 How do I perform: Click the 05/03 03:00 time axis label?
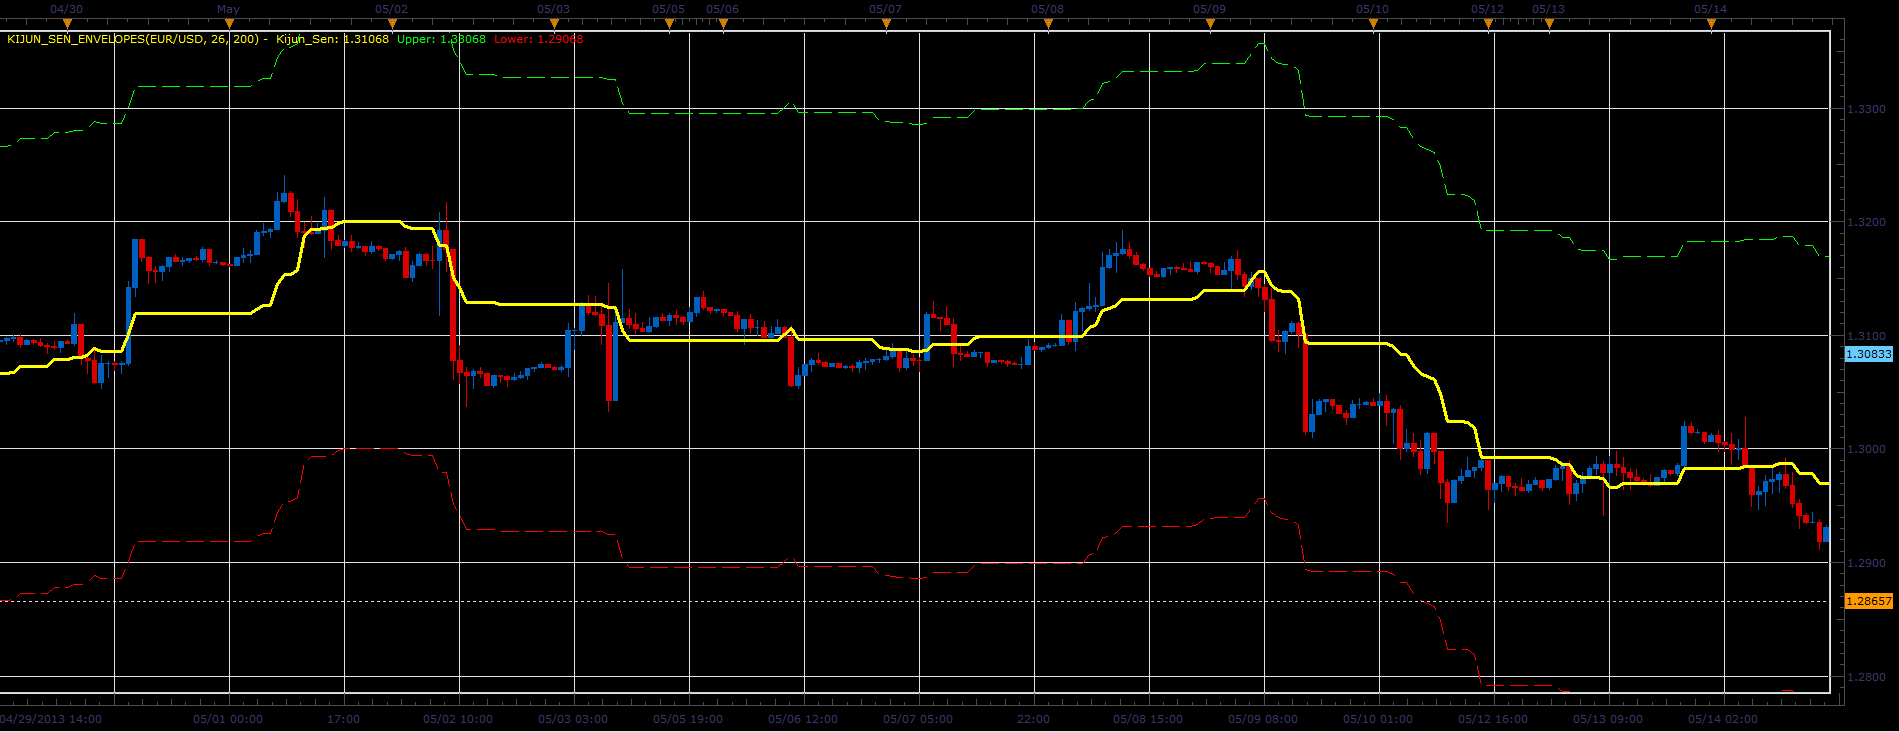pos(573,719)
